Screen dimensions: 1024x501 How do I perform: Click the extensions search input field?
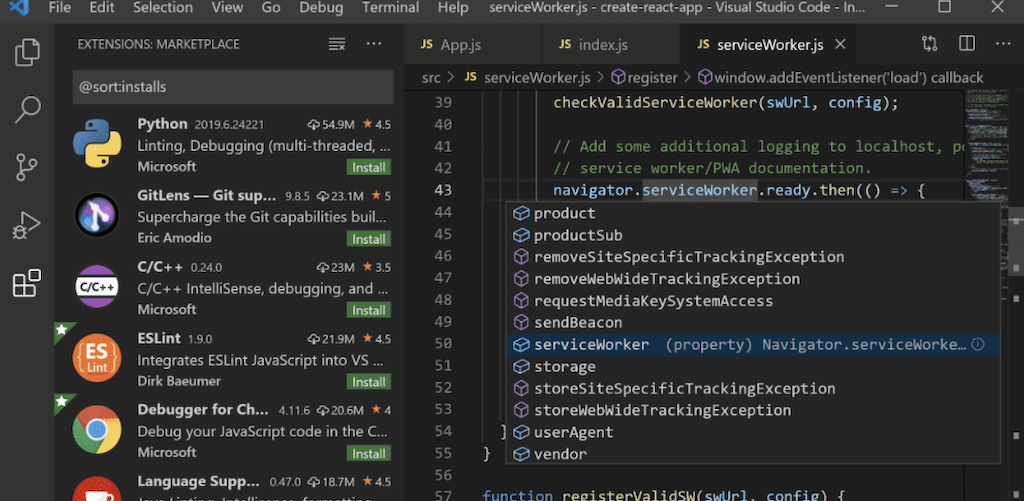click(233, 86)
